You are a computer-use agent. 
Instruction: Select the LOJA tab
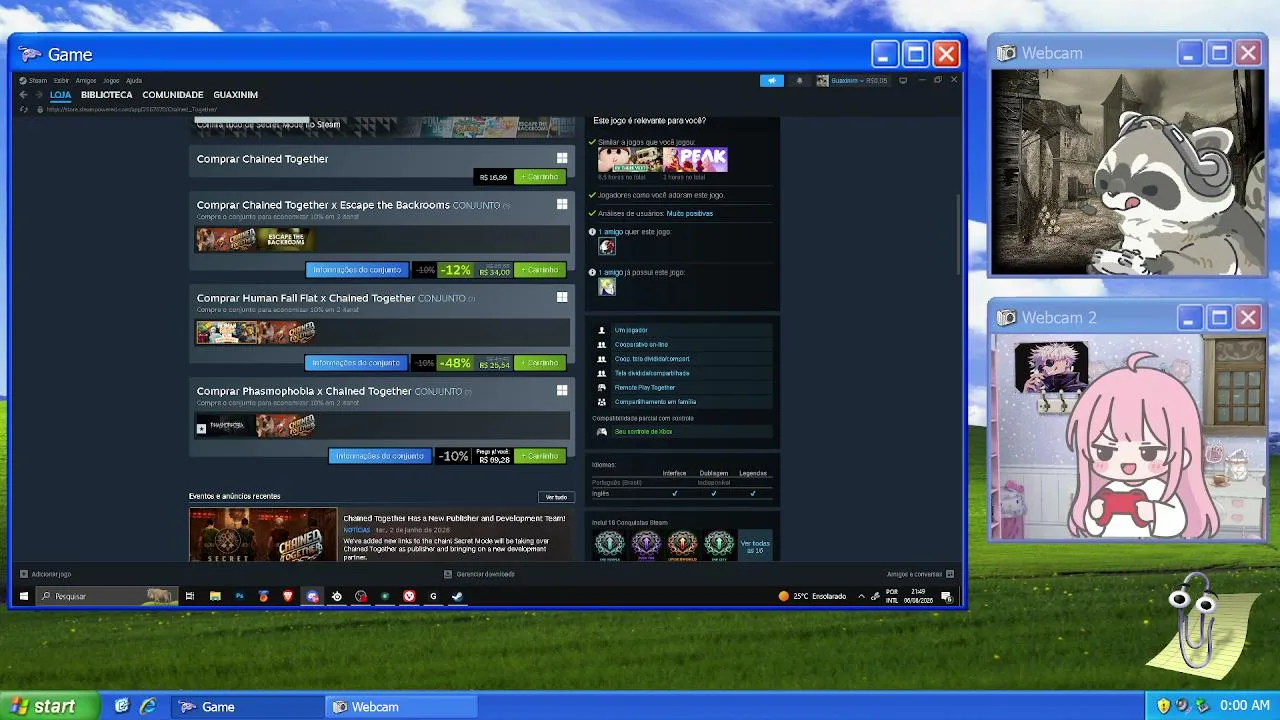(x=61, y=95)
